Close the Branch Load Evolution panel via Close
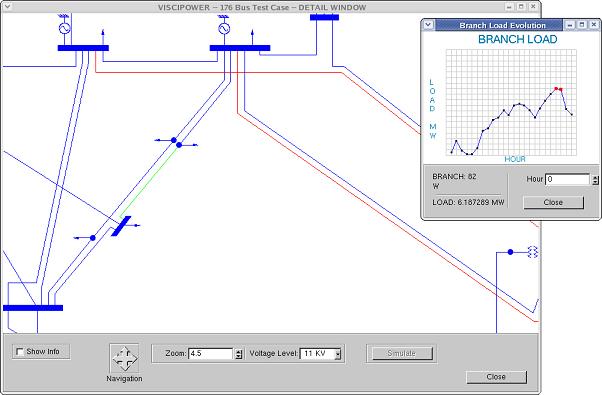This screenshot has height=395, width=602. coord(553,202)
